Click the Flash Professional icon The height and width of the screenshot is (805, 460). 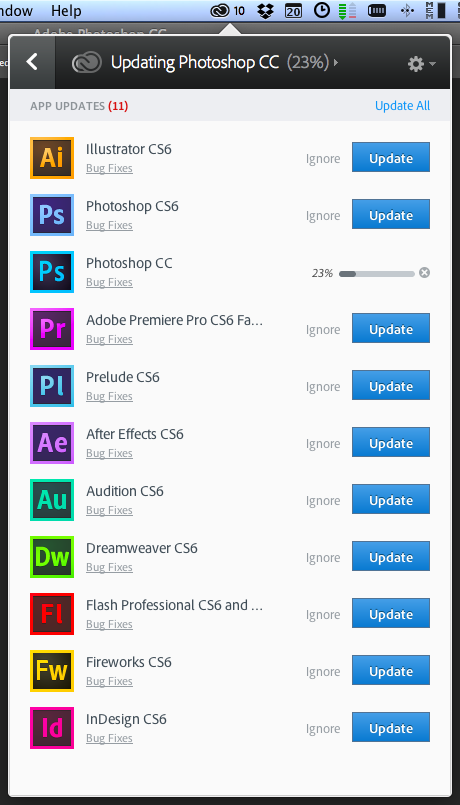[x=52, y=614]
